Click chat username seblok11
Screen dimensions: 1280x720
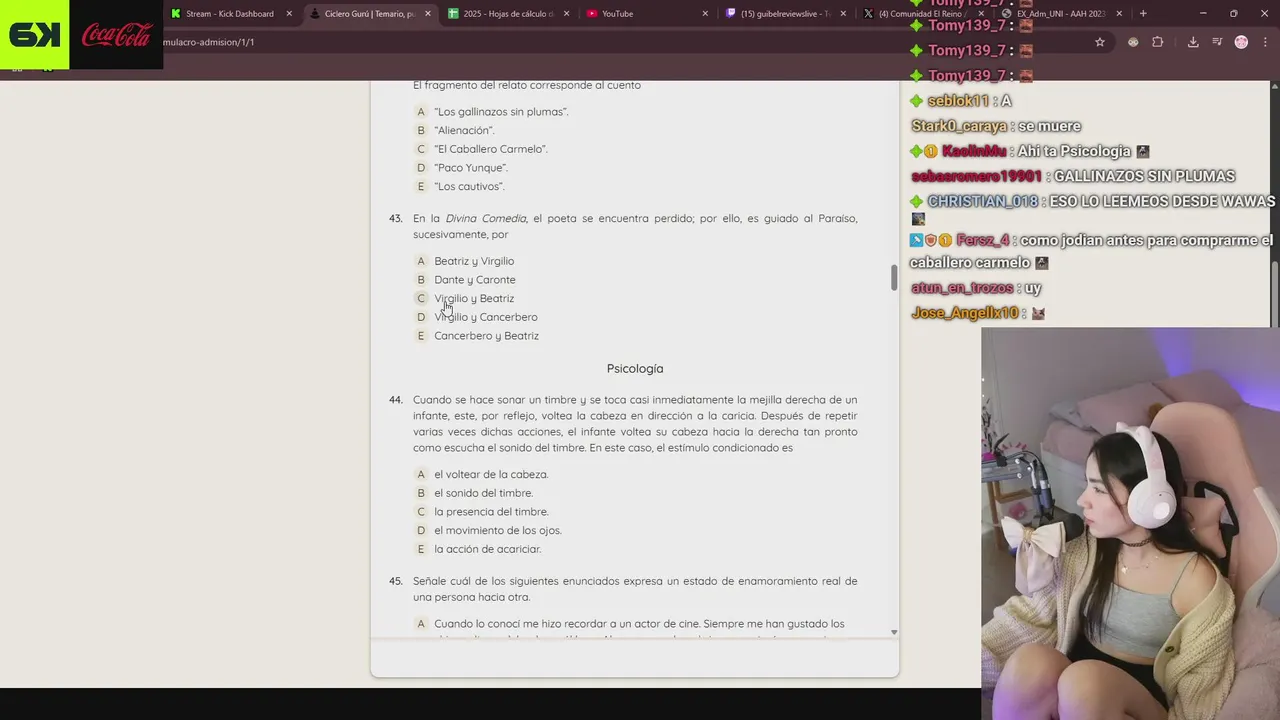[x=958, y=101]
